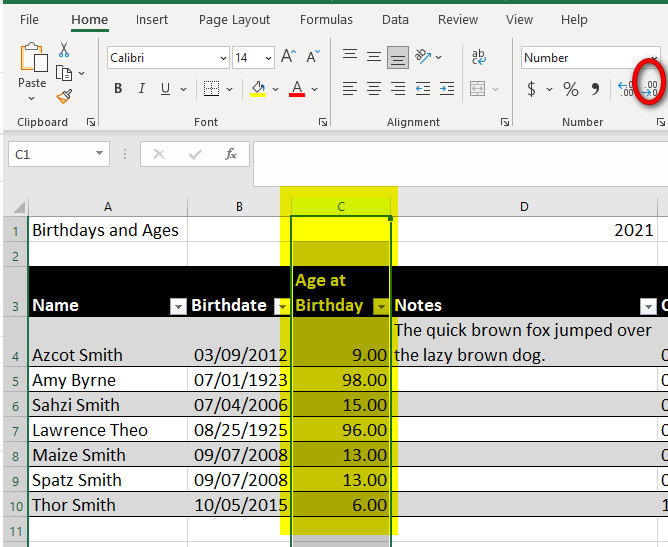Switch to Page Layout tab
The height and width of the screenshot is (547, 668).
point(234,19)
